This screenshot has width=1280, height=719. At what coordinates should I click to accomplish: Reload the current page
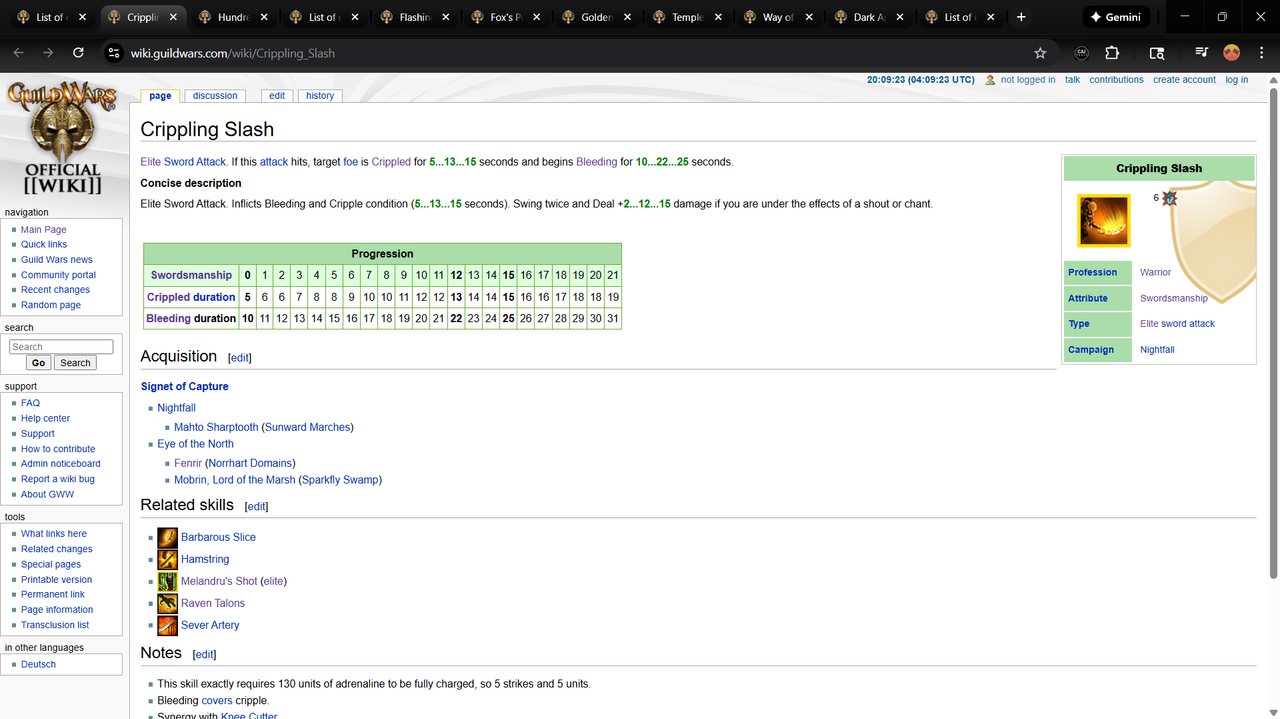78,53
